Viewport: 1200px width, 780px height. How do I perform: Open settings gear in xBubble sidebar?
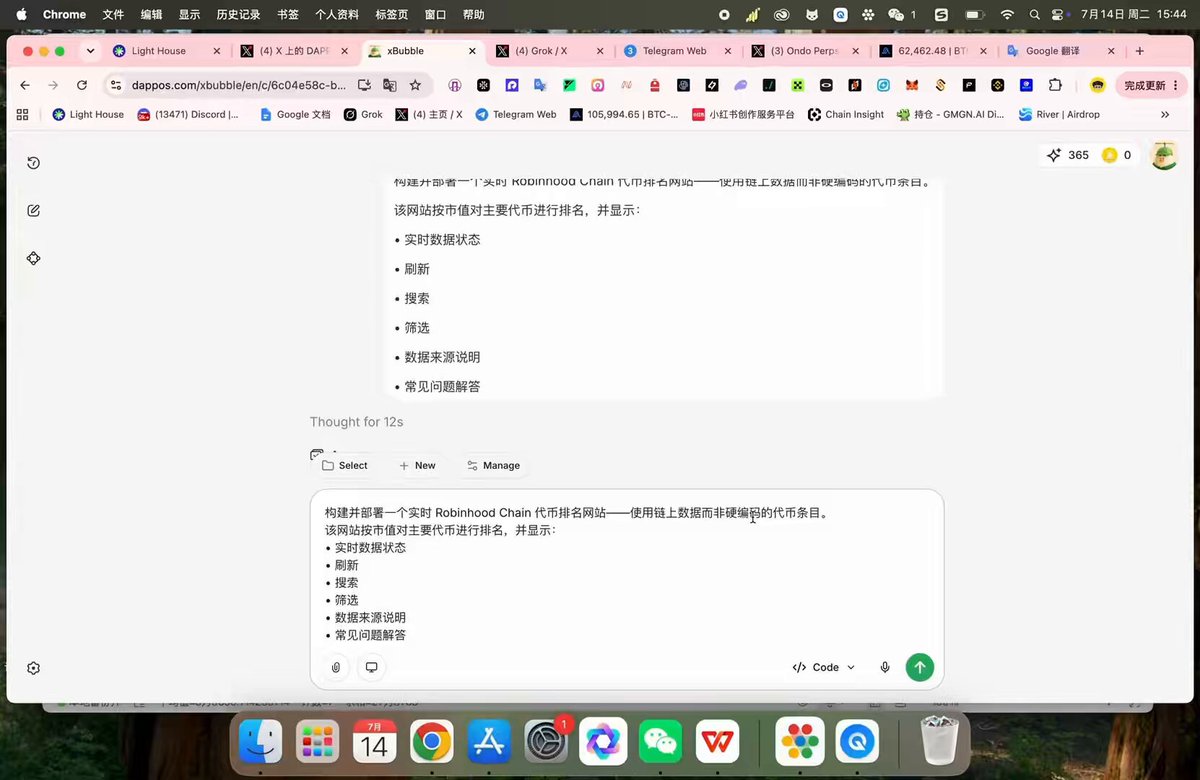pos(33,668)
